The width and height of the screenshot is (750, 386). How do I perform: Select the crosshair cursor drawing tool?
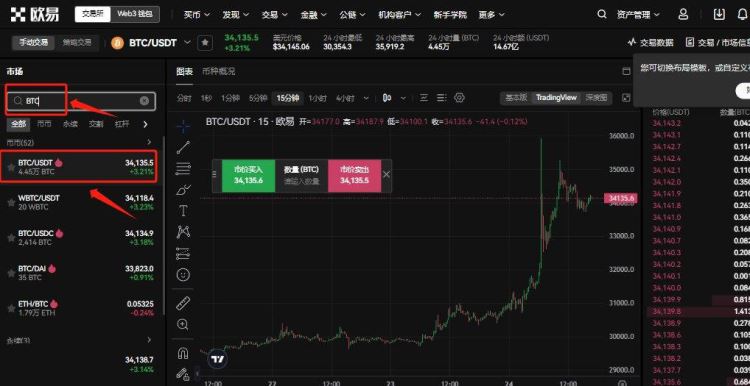point(183,126)
